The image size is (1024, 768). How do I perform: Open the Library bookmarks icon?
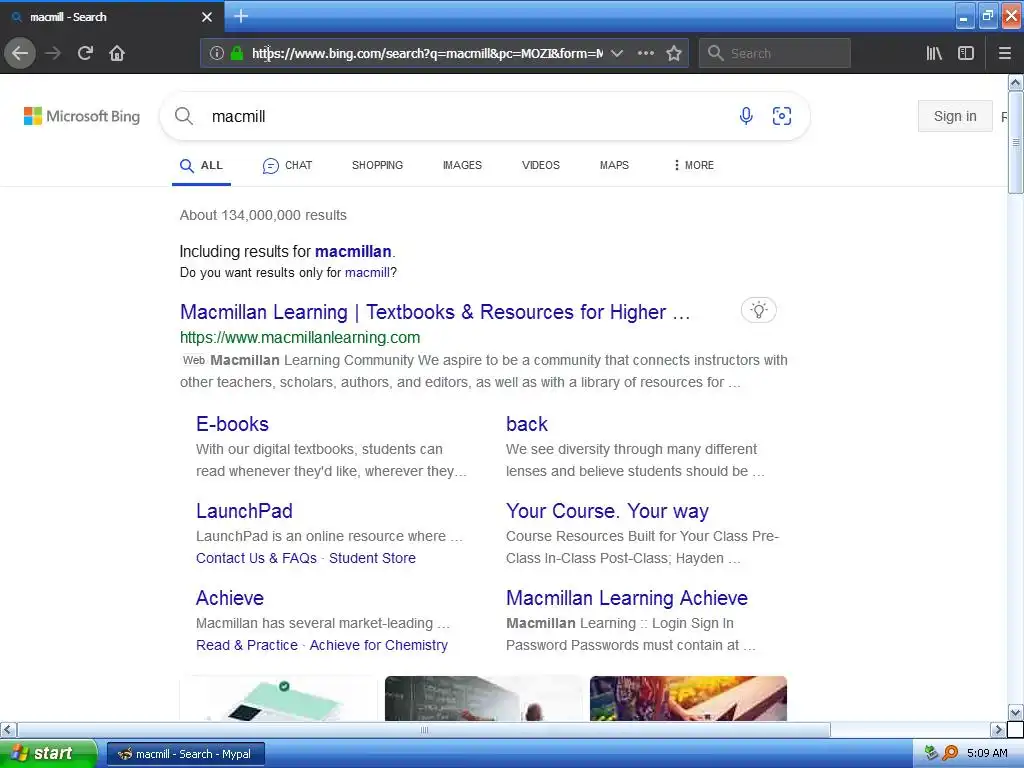[x=934, y=53]
